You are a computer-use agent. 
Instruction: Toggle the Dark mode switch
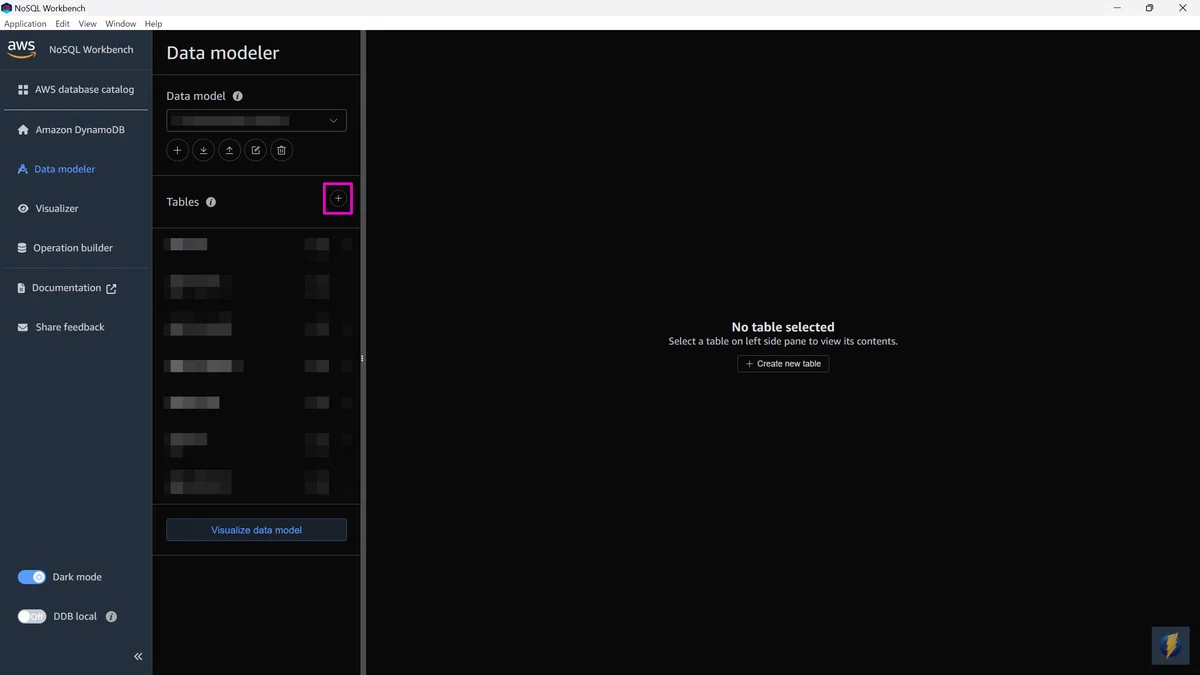32,577
